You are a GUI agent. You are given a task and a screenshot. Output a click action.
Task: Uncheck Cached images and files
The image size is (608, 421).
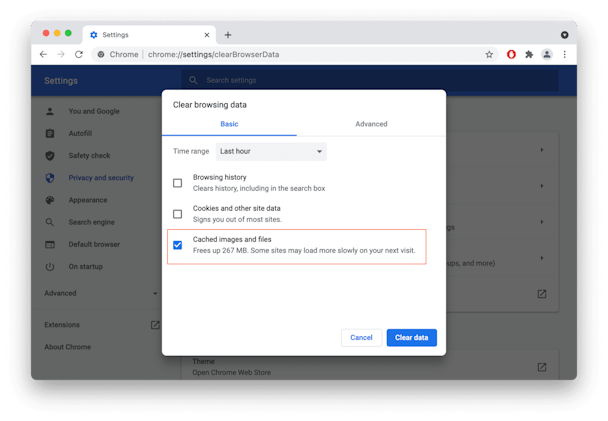click(x=178, y=245)
